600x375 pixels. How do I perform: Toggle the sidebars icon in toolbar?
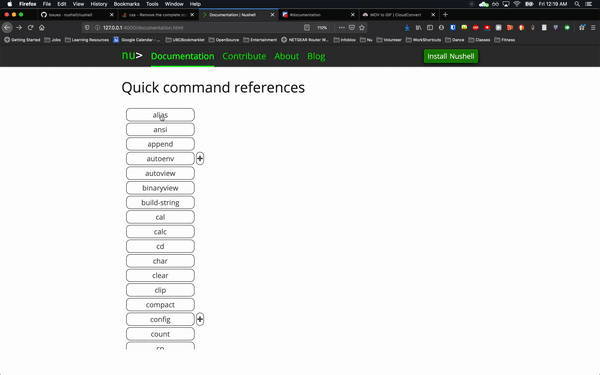[430, 28]
